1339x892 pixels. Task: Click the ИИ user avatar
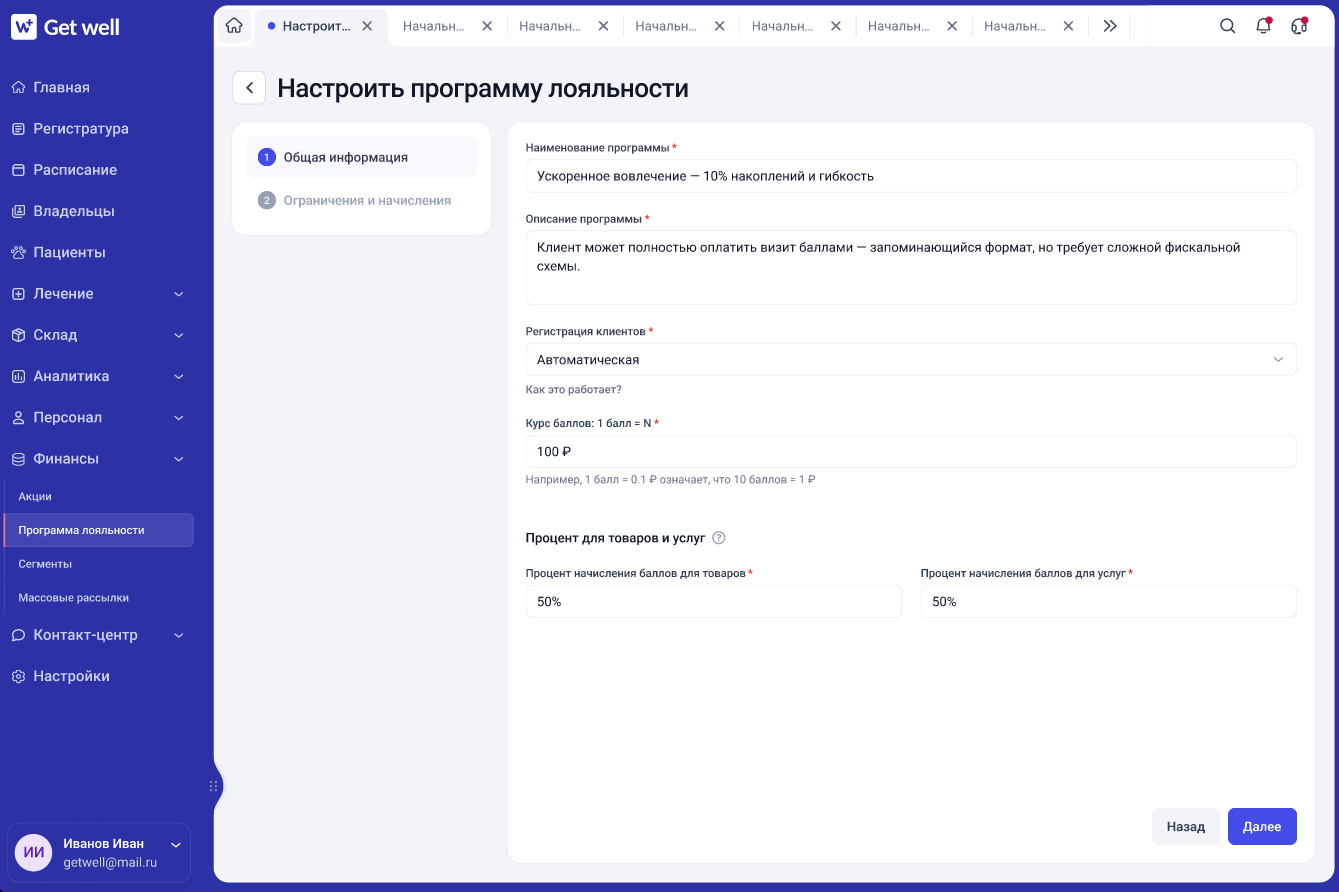tap(34, 852)
